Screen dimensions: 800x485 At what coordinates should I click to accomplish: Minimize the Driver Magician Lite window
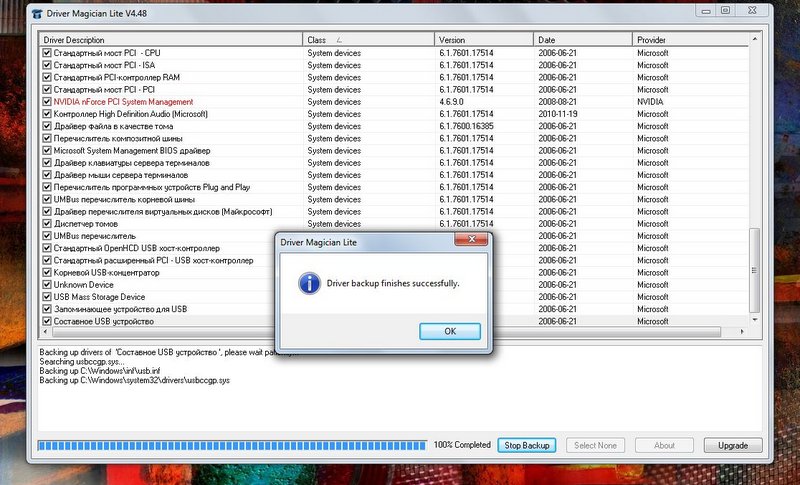coord(706,11)
